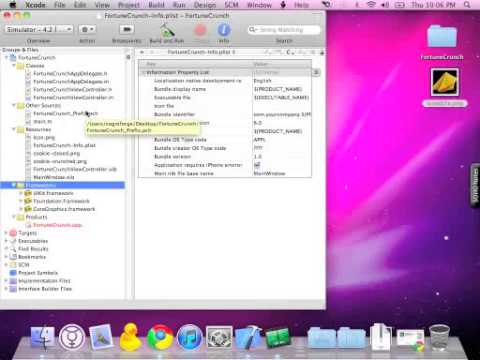The image size is (480, 360).
Task: Launch iTunes from the Dock
Action: pos(190,337)
